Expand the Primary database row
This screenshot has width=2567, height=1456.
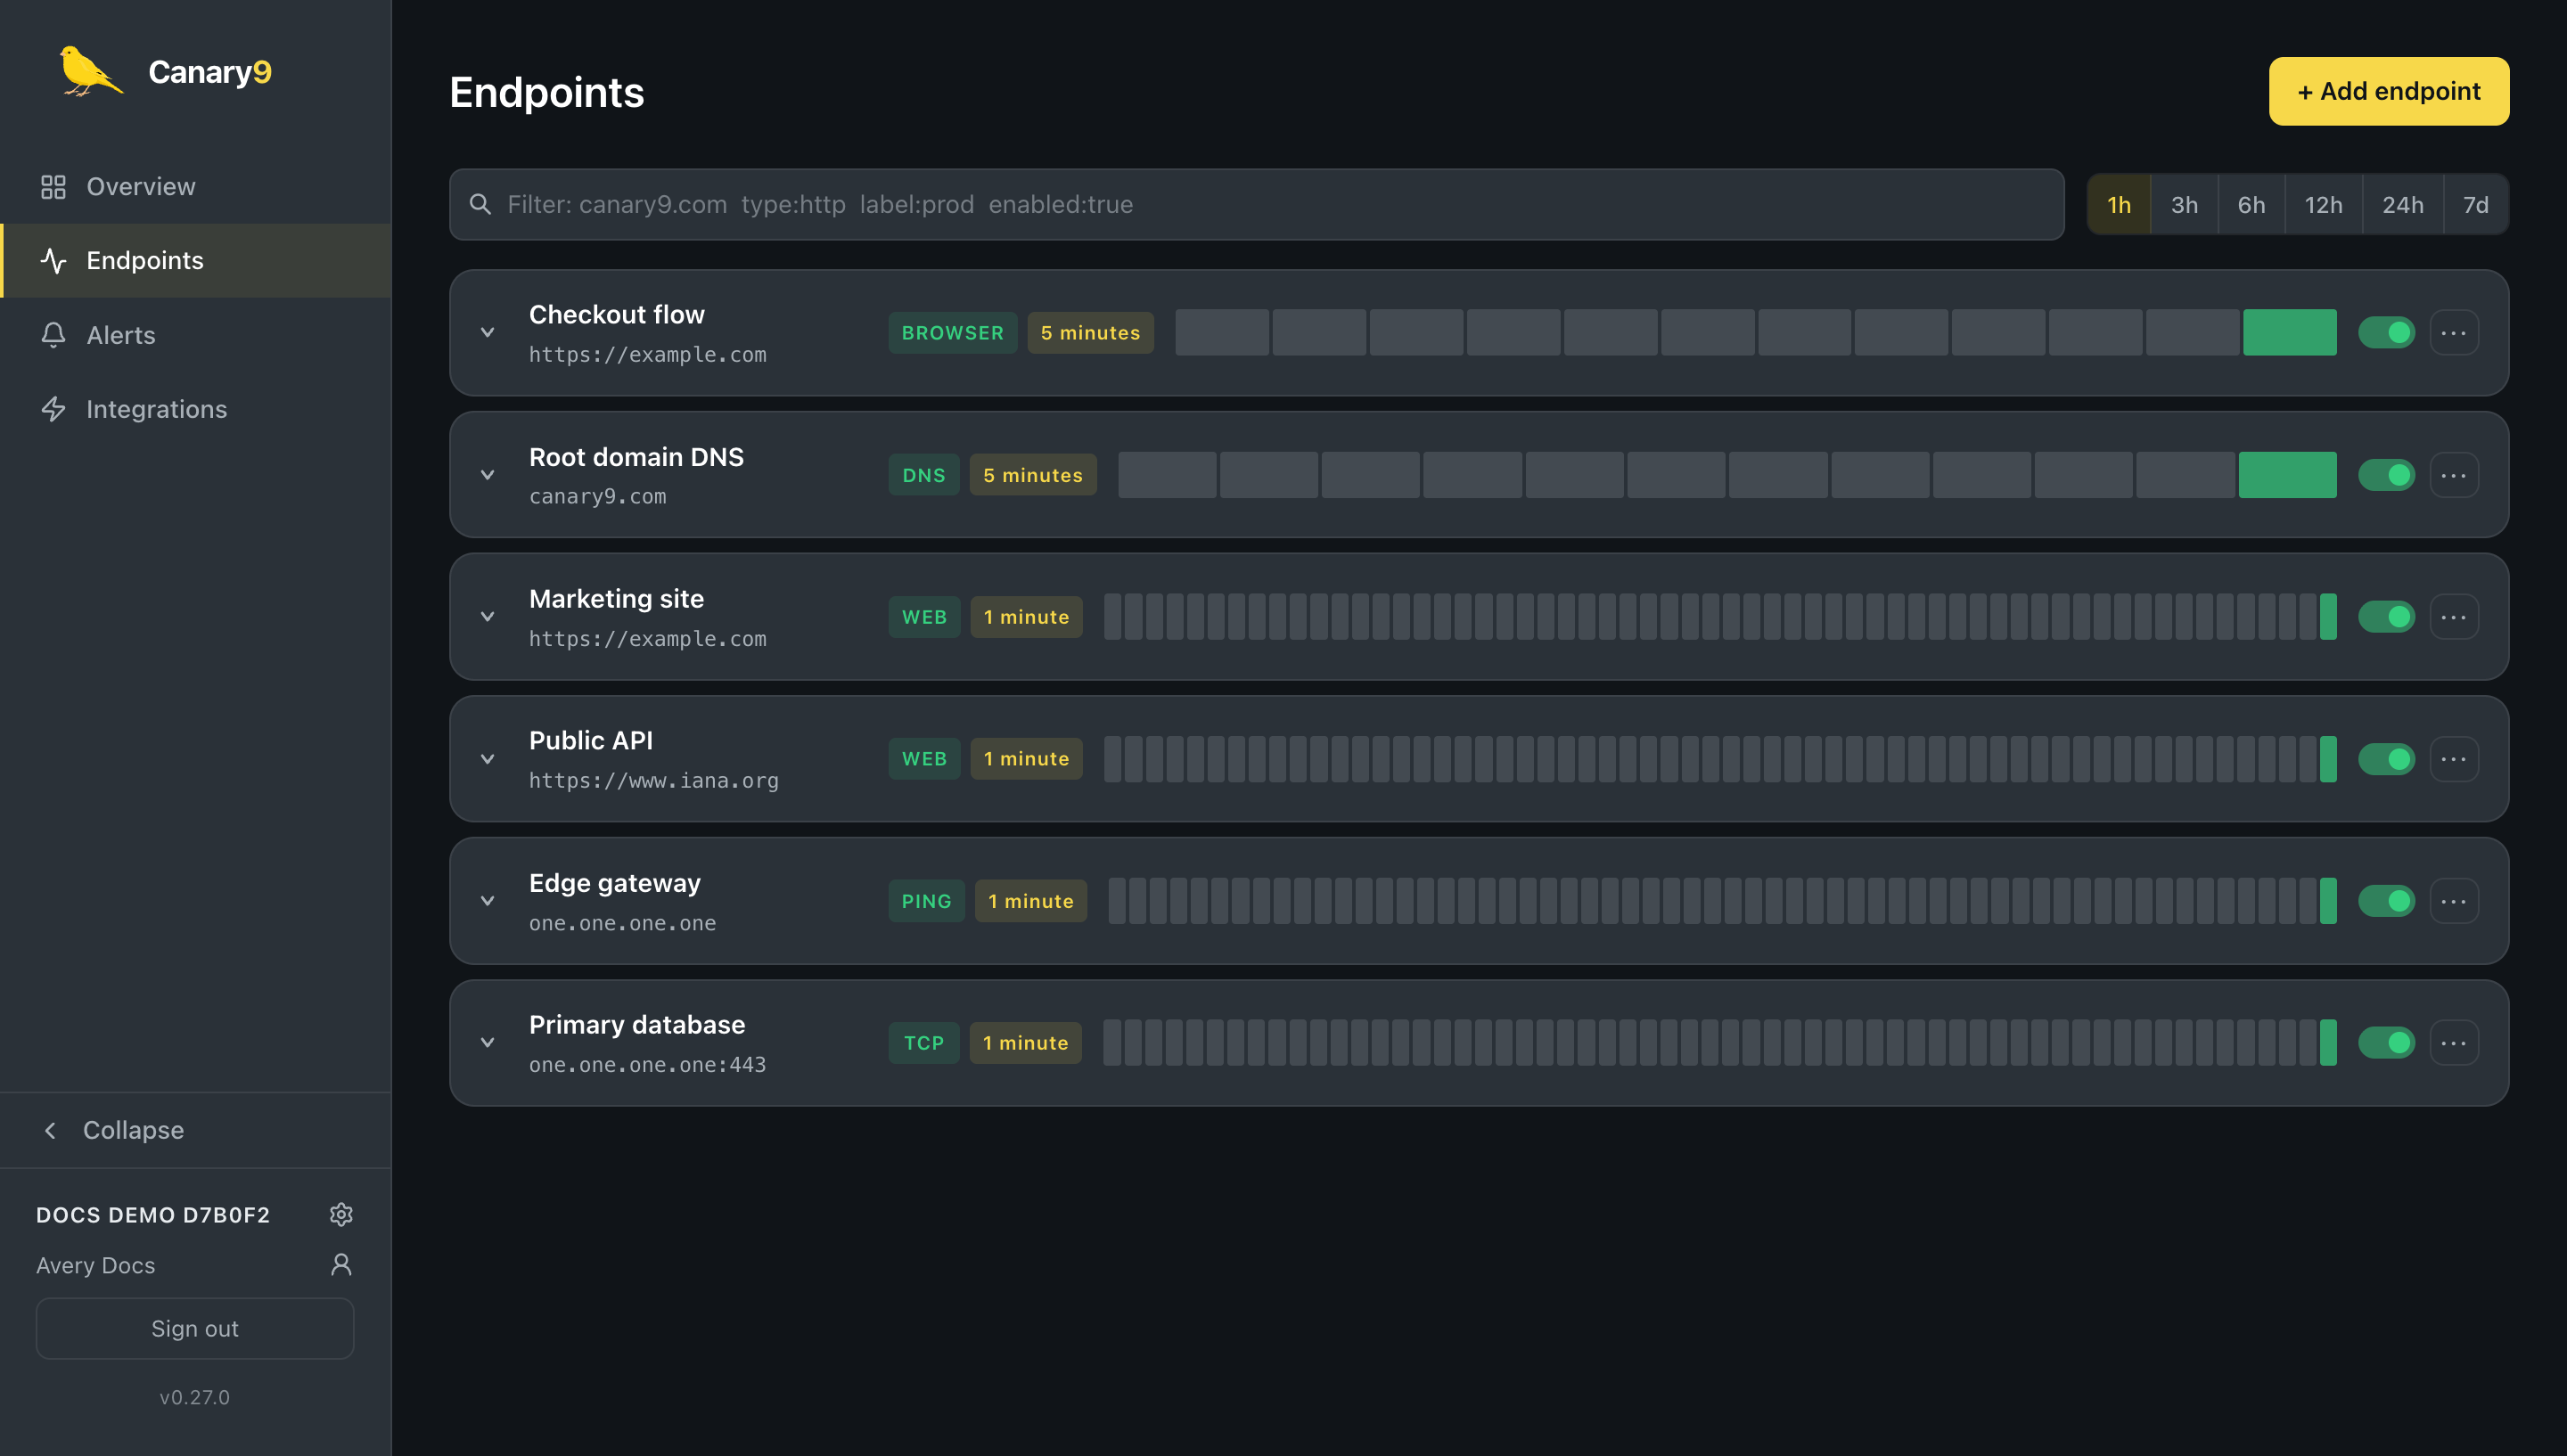click(x=487, y=1043)
